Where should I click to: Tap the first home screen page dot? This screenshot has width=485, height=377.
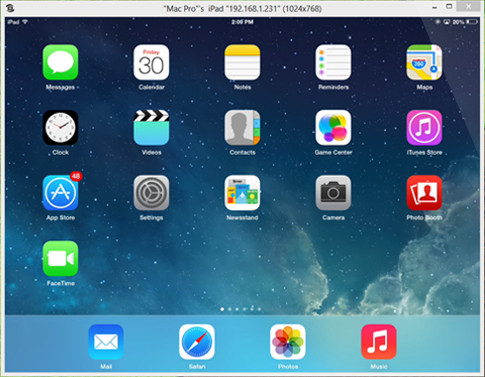click(x=222, y=309)
